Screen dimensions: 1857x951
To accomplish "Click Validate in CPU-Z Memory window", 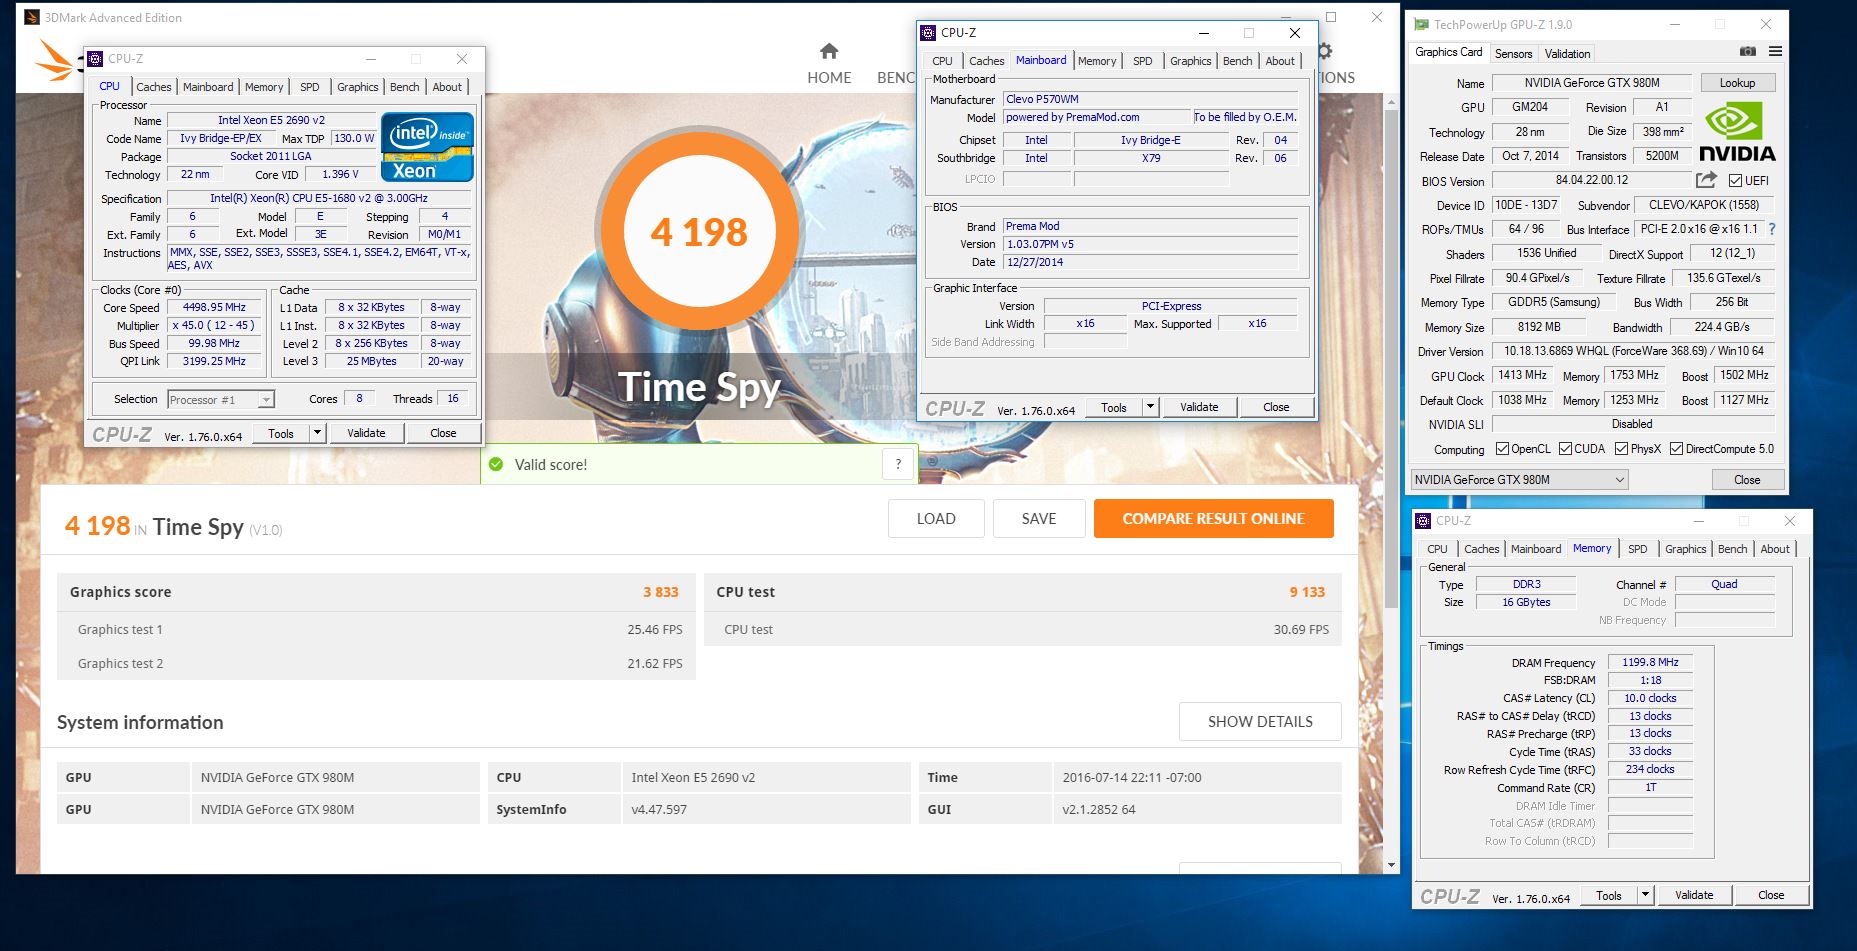I will coord(1694,895).
